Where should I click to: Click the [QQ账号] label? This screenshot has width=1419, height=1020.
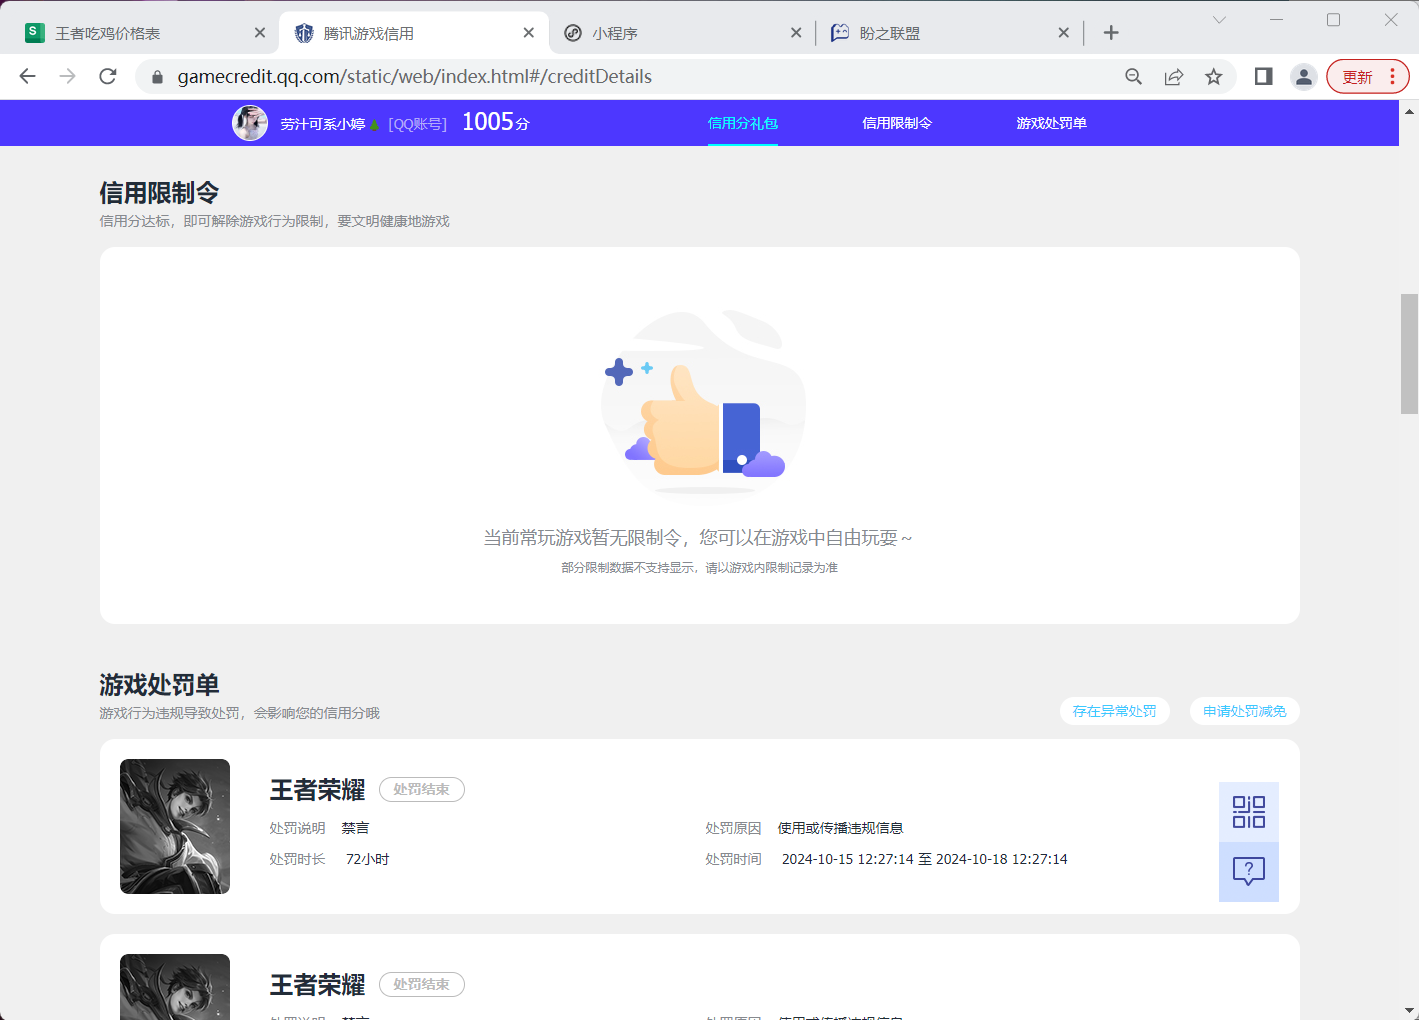click(417, 124)
